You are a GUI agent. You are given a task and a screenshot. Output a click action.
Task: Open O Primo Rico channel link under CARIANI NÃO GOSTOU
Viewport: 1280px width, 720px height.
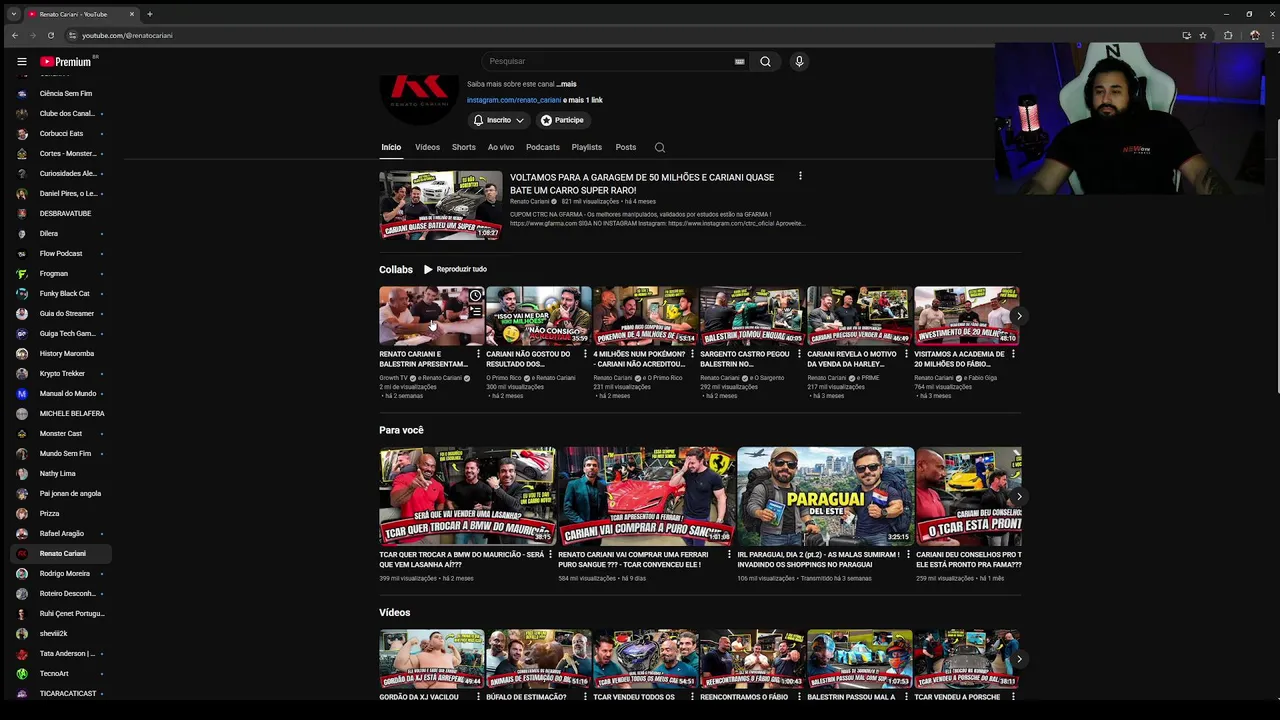504,378
